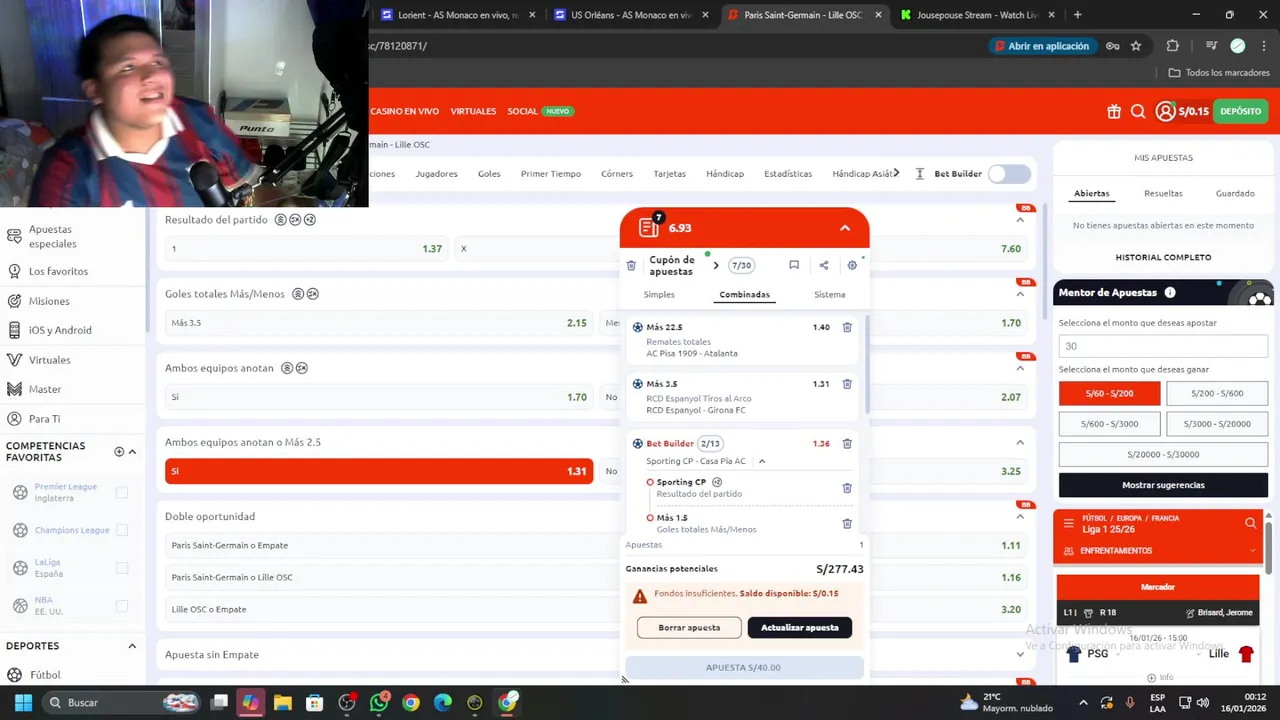
Task: Select the Combinadas tab
Action: coord(744,295)
